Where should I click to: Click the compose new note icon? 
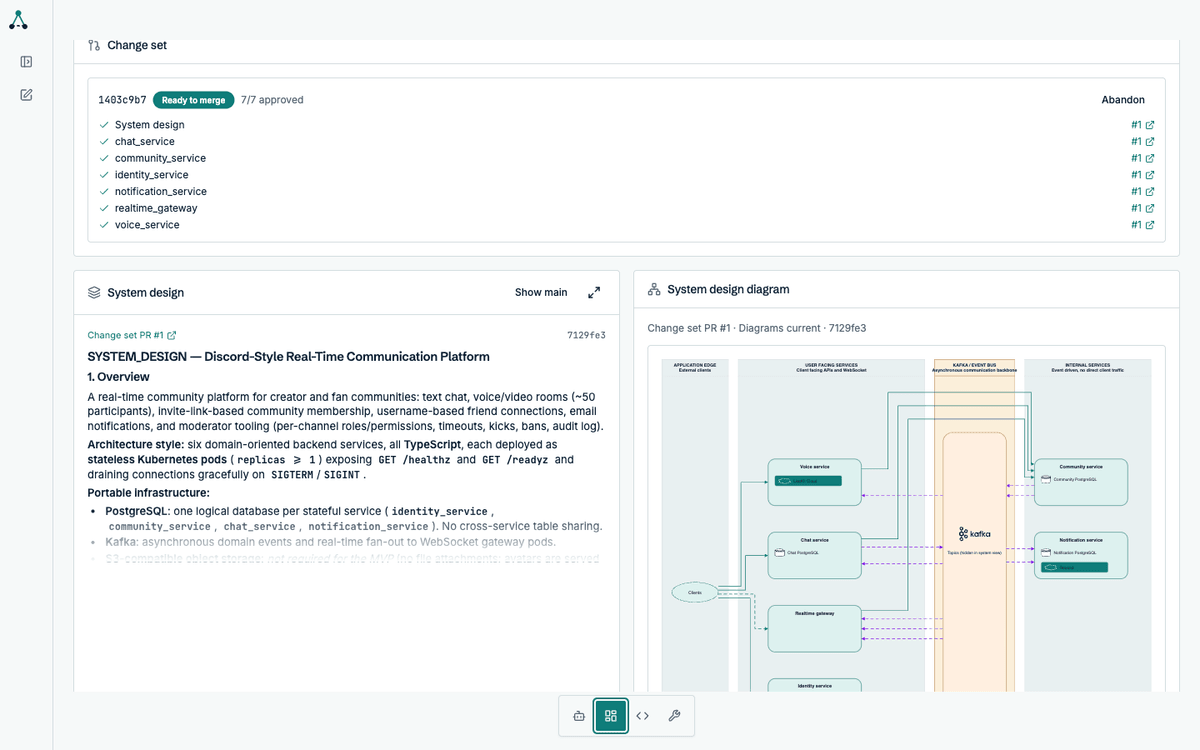(26, 95)
